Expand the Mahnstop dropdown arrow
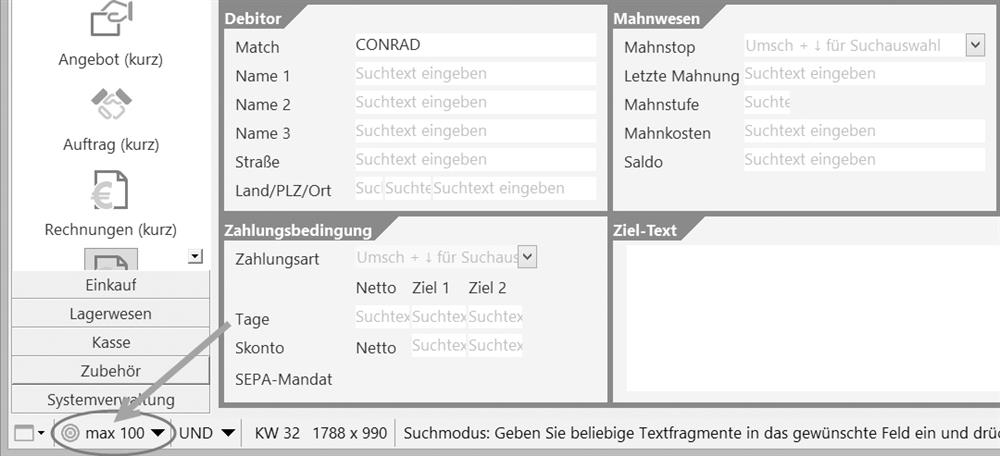 pyautogui.click(x=975, y=46)
